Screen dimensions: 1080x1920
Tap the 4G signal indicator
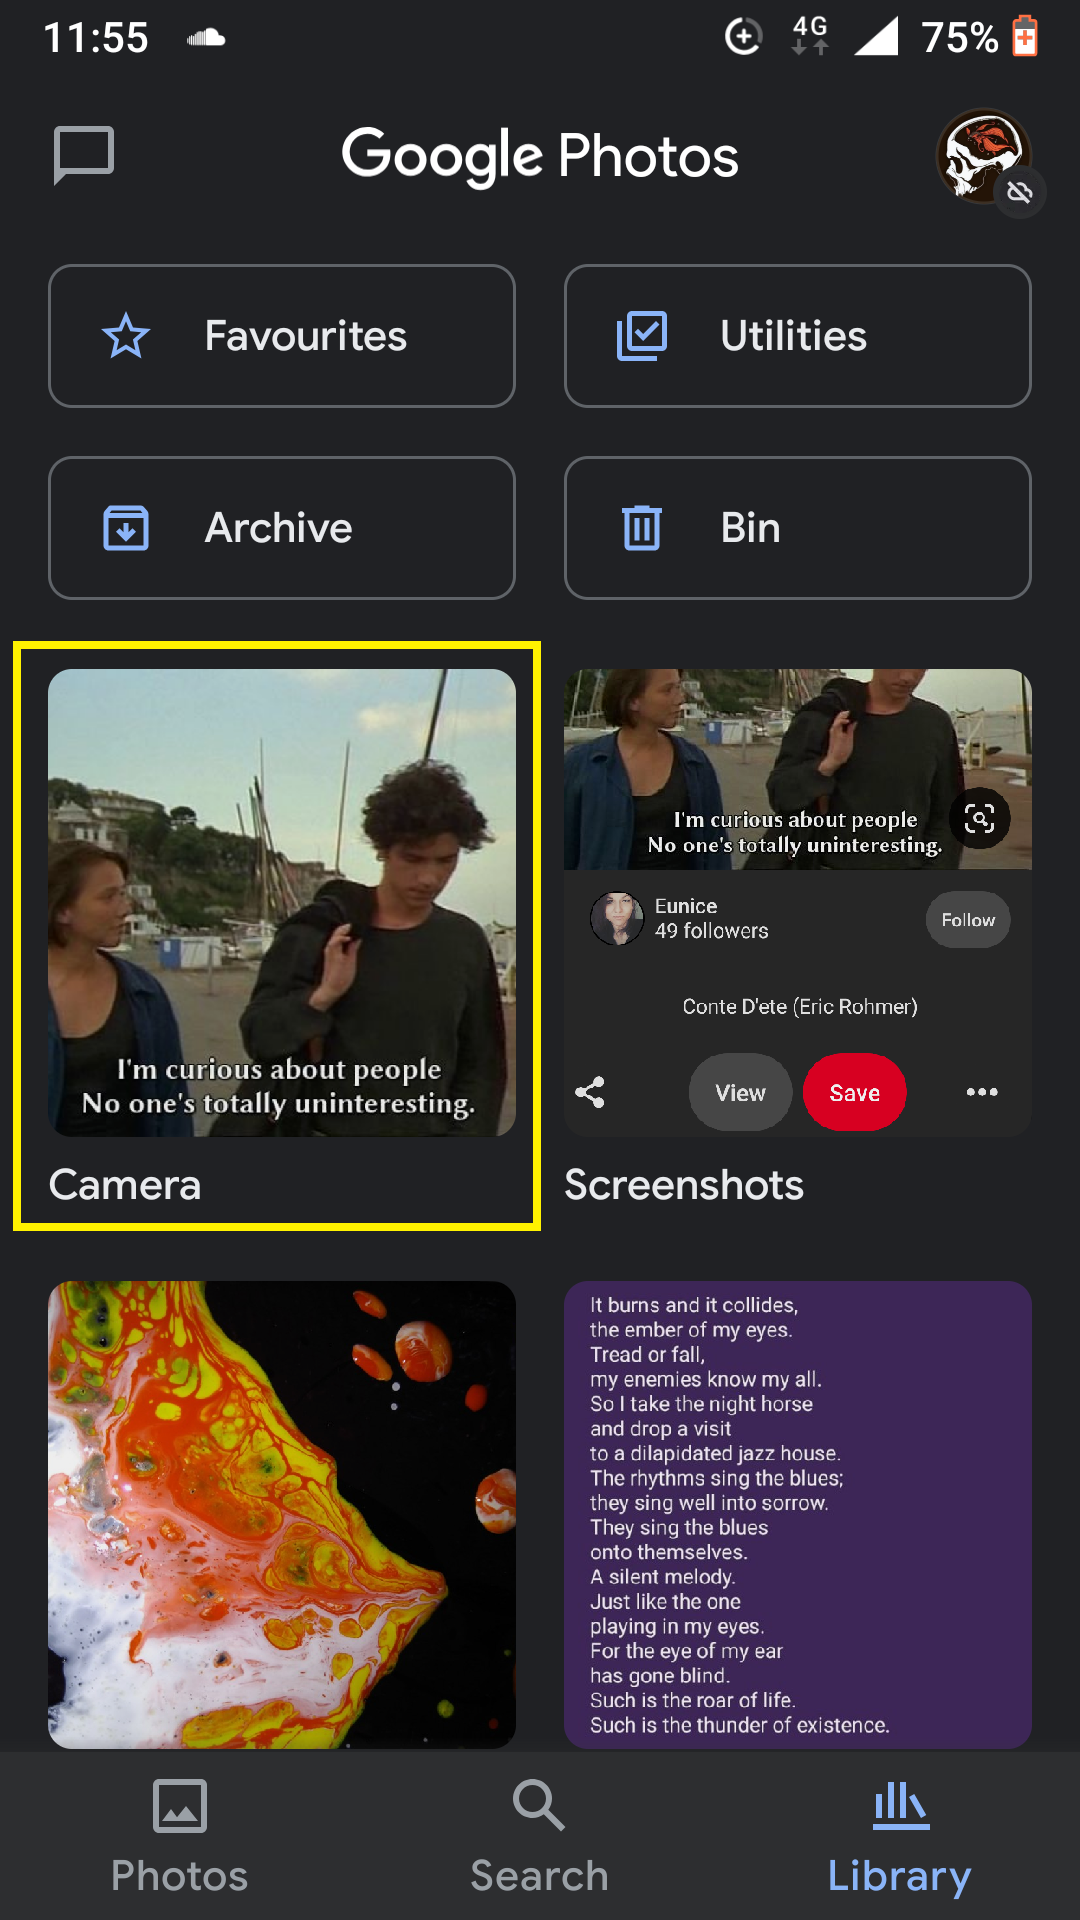(810, 36)
